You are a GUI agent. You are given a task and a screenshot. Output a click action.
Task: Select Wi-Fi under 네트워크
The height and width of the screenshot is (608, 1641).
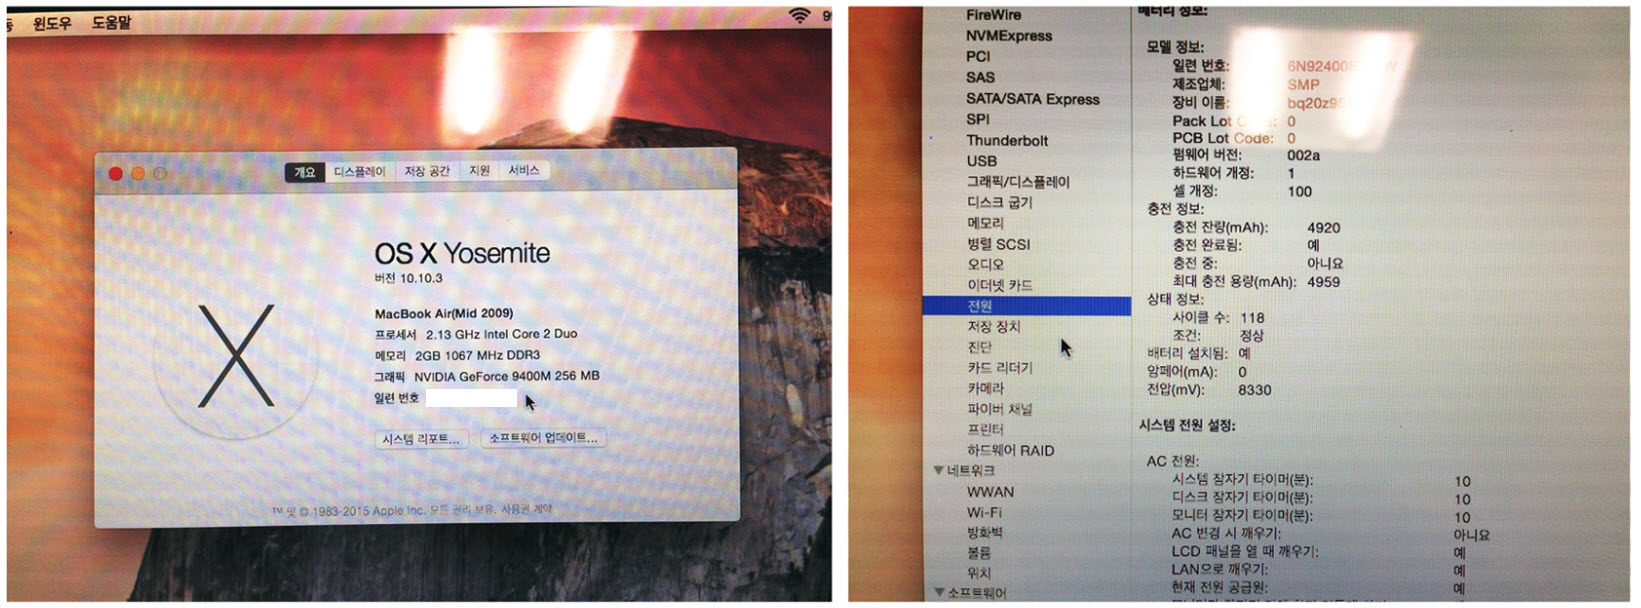(x=984, y=512)
